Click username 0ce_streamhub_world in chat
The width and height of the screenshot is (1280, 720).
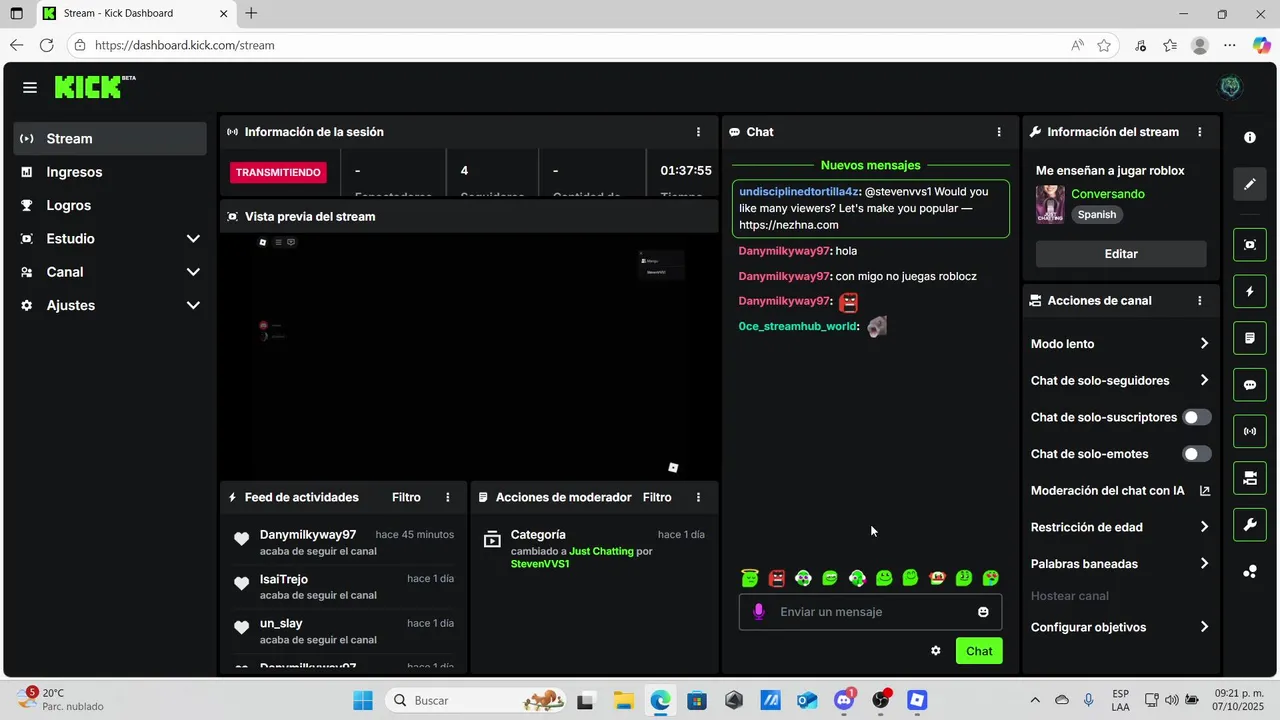tap(798, 327)
